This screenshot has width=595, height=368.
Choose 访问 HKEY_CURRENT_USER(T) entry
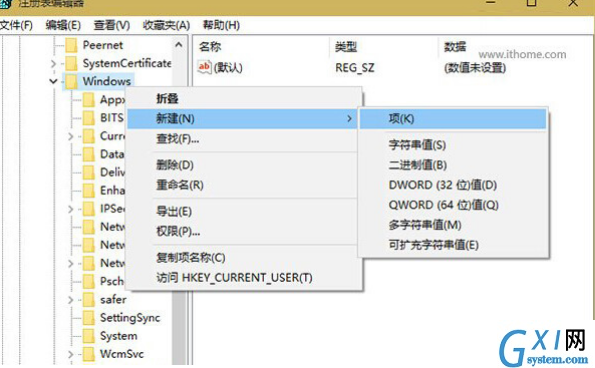click(234, 278)
